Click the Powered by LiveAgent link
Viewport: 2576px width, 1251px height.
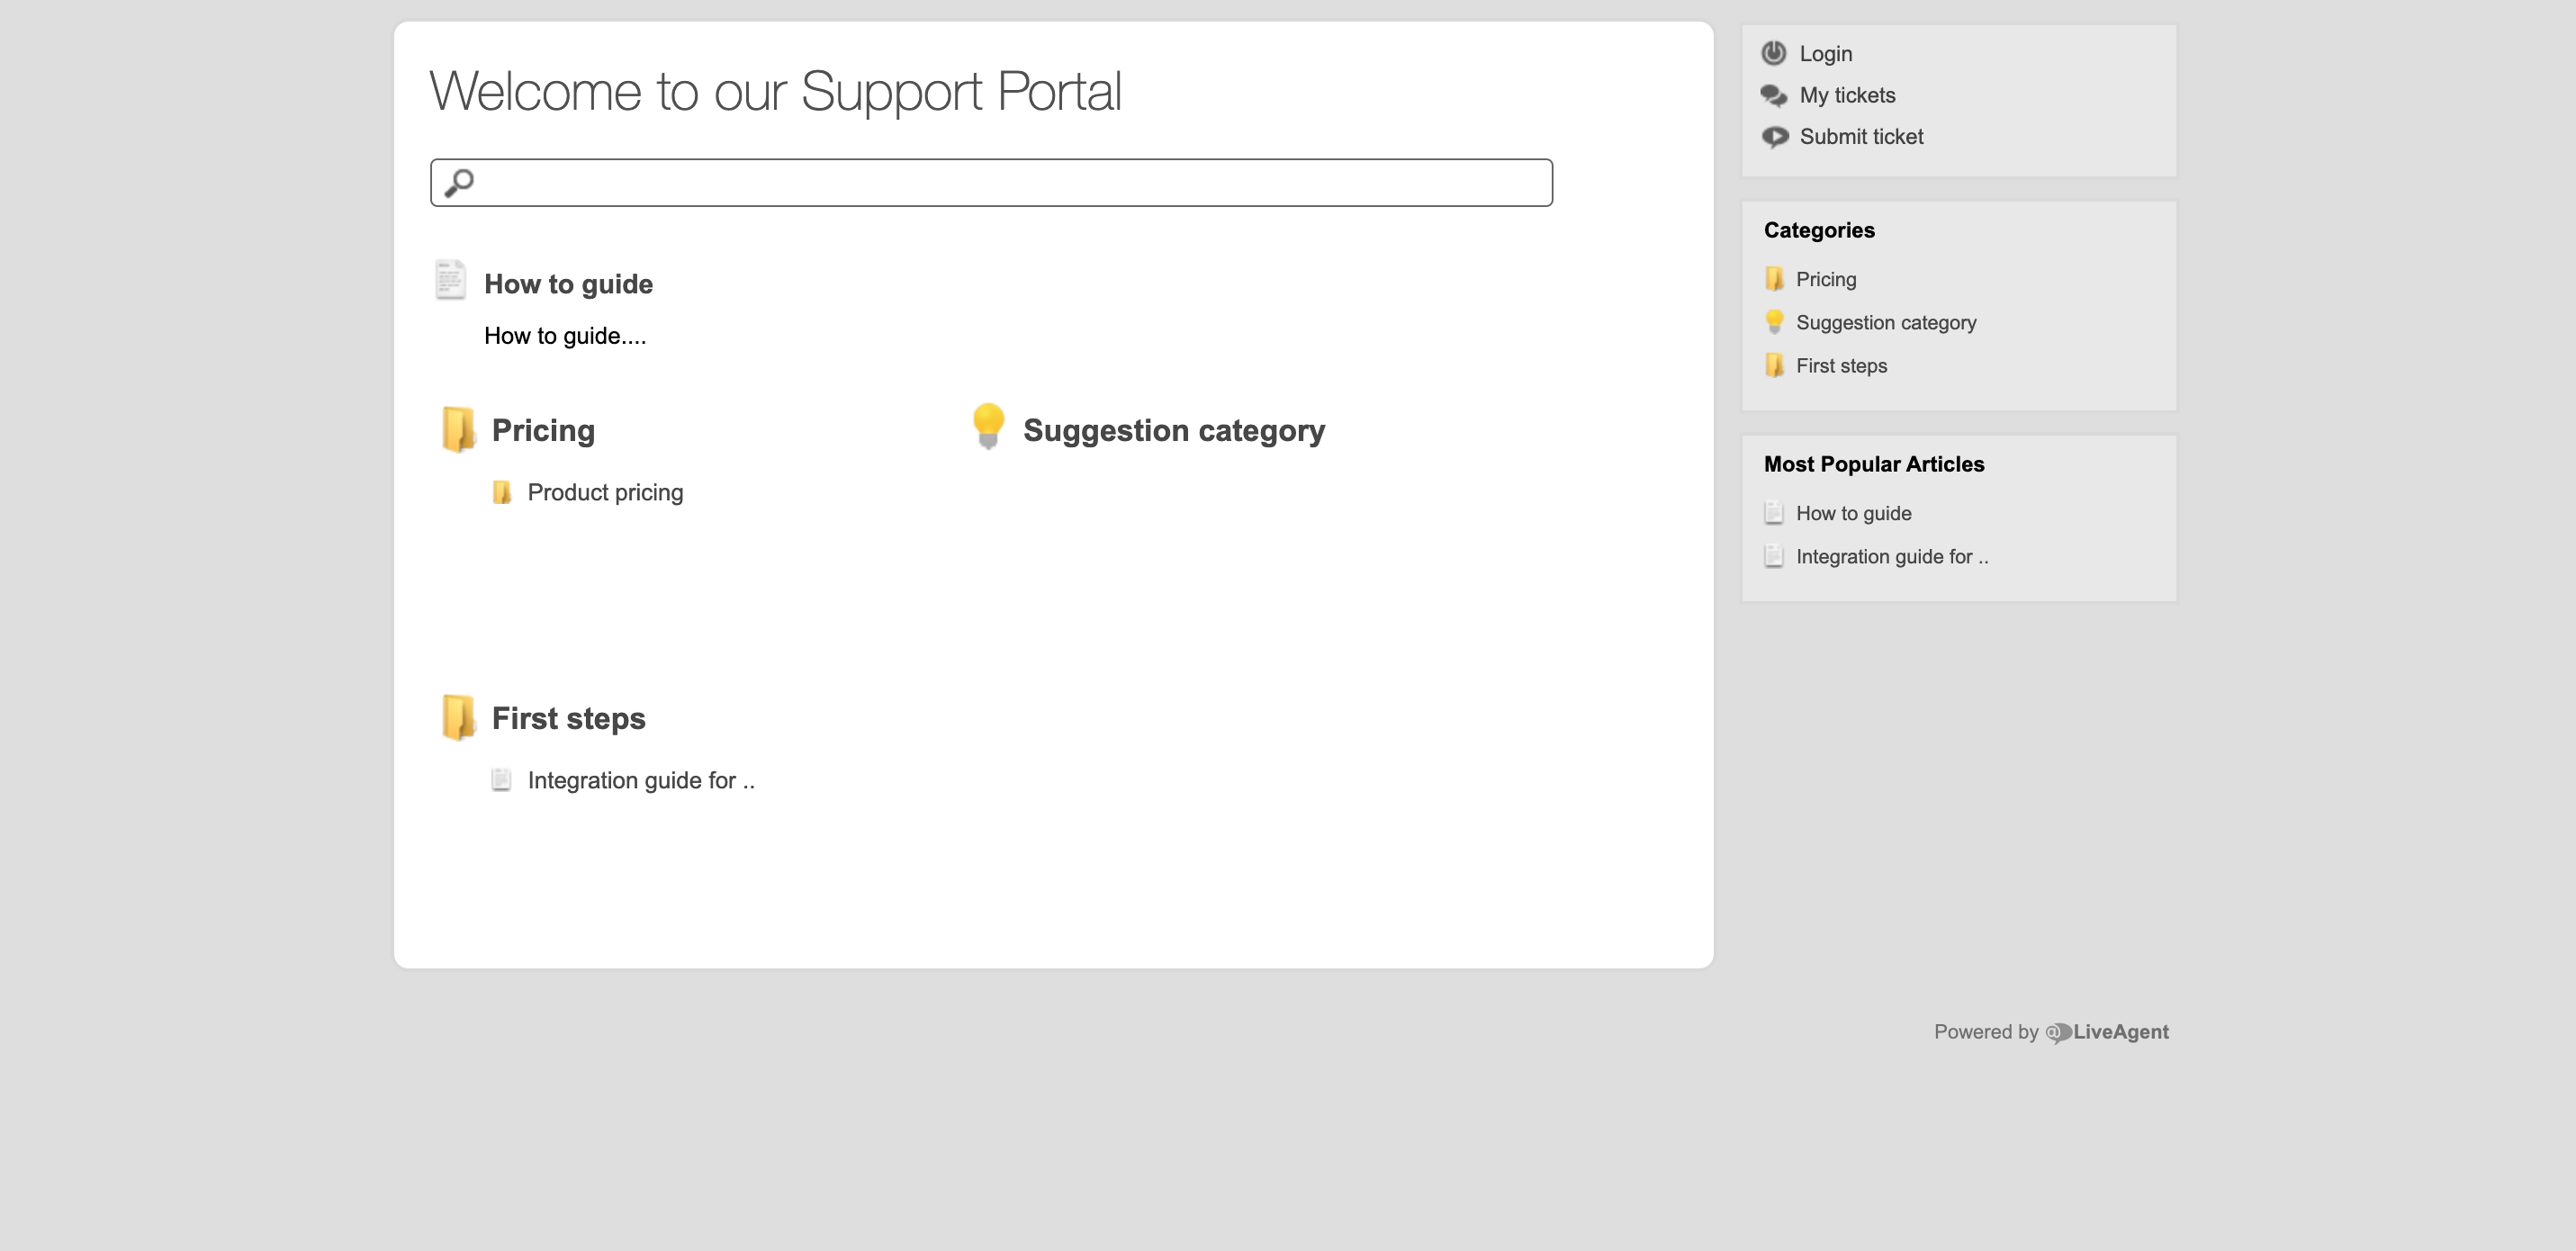click(2051, 1031)
